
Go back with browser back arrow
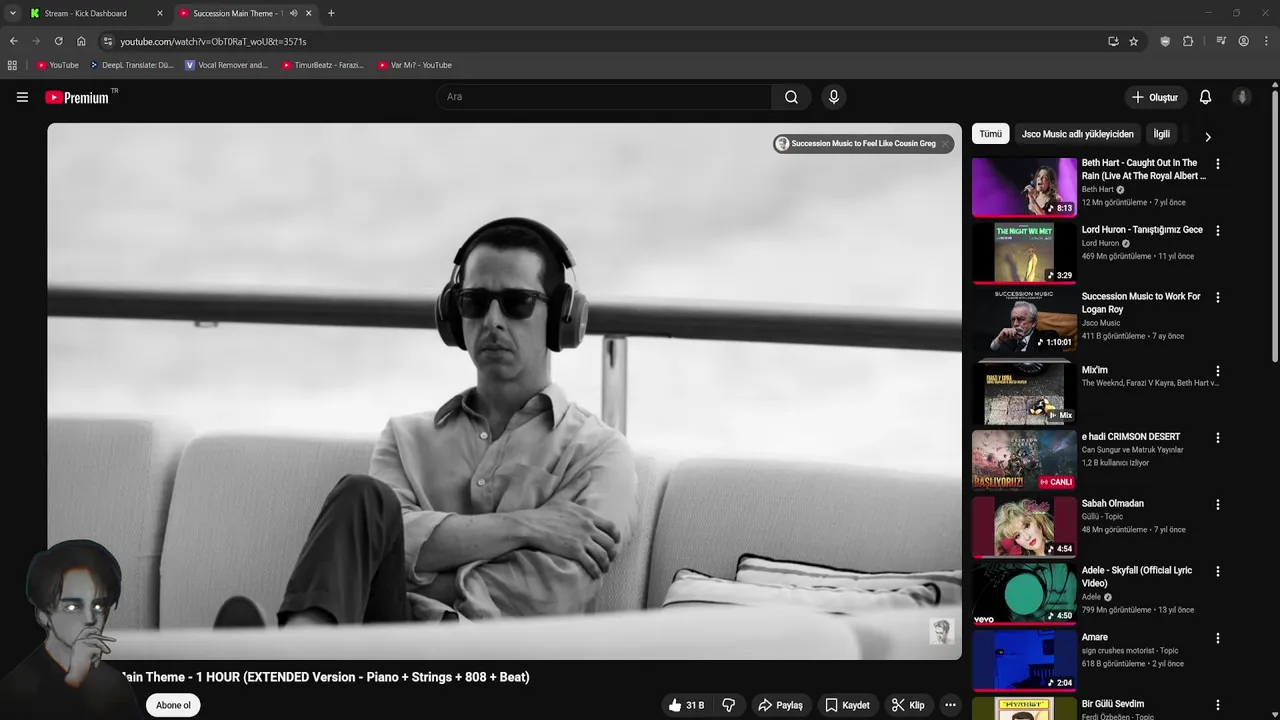tap(13, 41)
